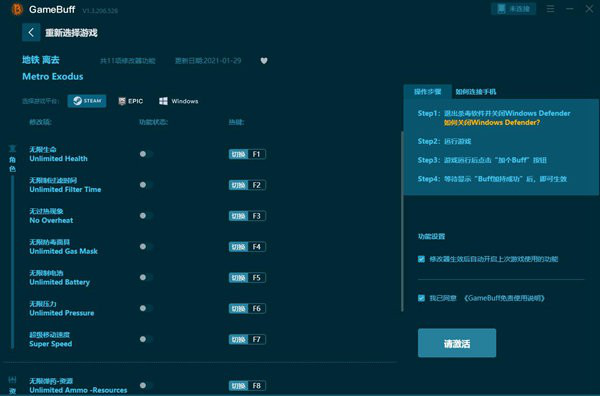This screenshot has height=396, width=600.
Task: Change the F6 hotkey binding
Action: coord(247,309)
